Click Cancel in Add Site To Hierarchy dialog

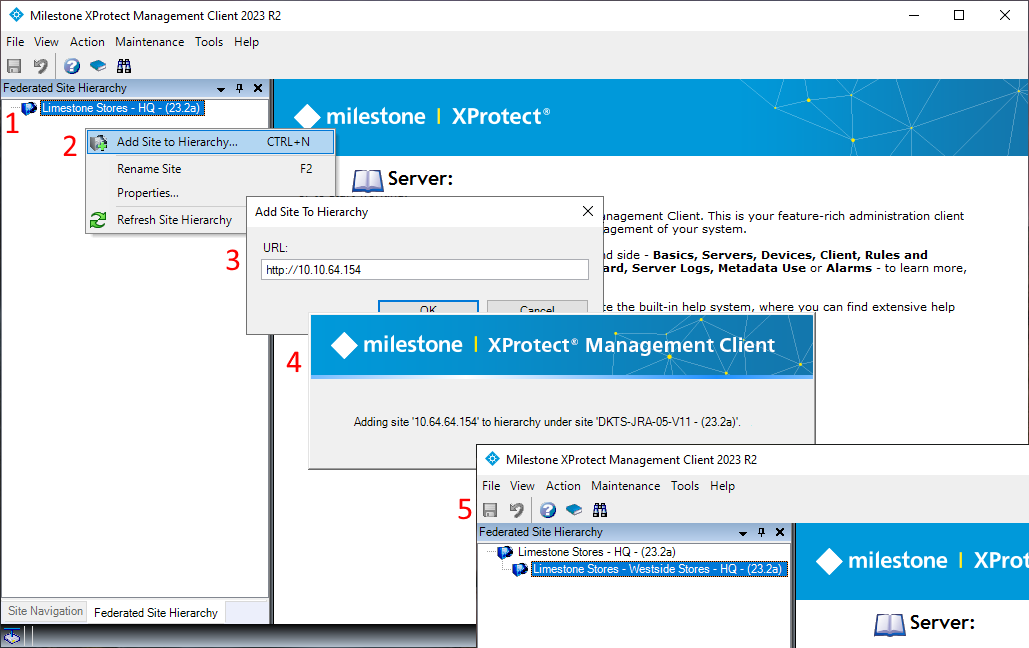tap(537, 308)
